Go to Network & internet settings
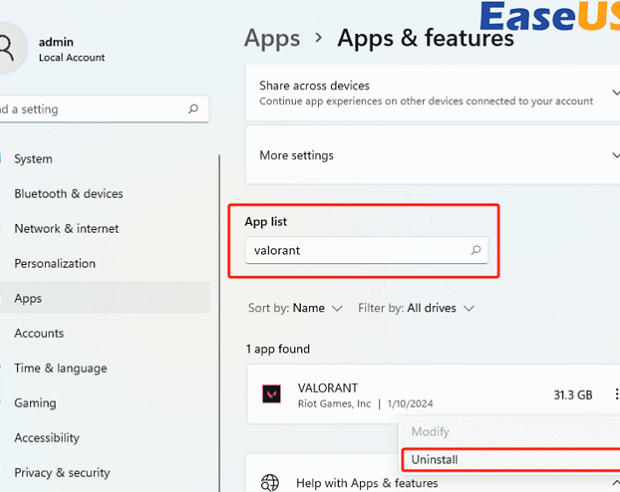The width and height of the screenshot is (620, 492). click(66, 229)
